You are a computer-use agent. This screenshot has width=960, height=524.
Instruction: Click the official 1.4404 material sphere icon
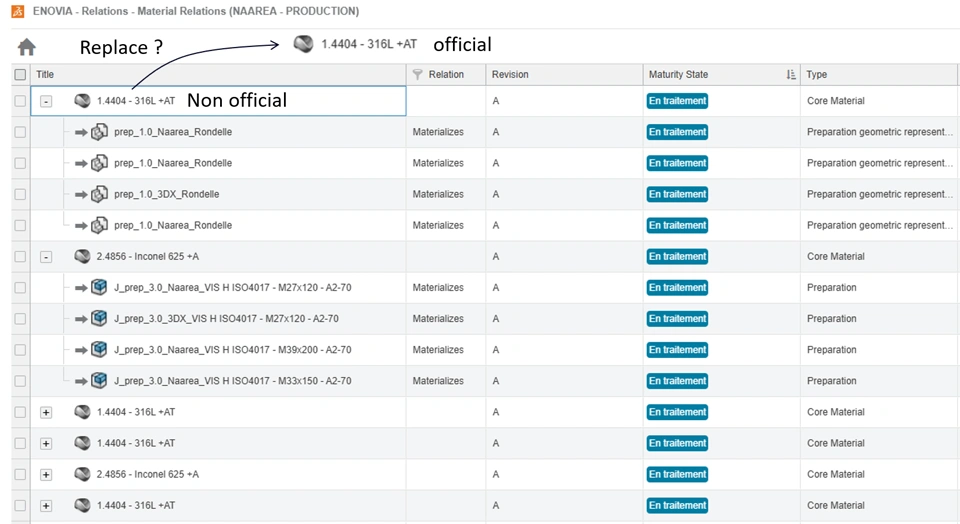point(303,44)
